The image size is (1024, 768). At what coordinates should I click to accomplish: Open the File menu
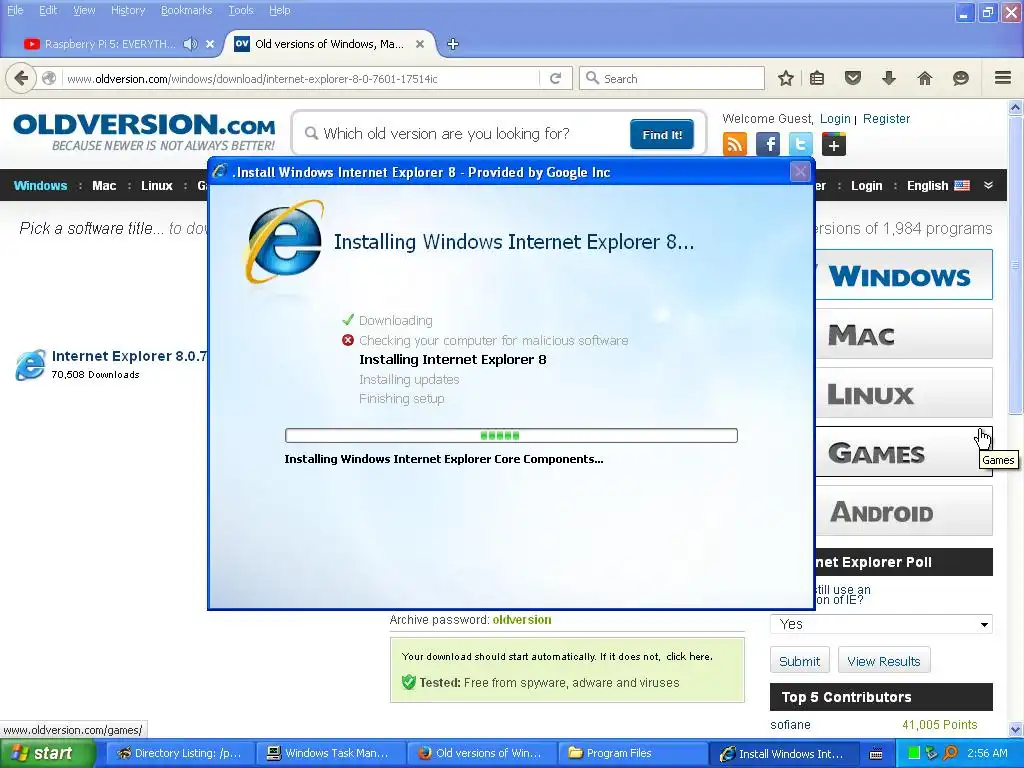(x=15, y=10)
